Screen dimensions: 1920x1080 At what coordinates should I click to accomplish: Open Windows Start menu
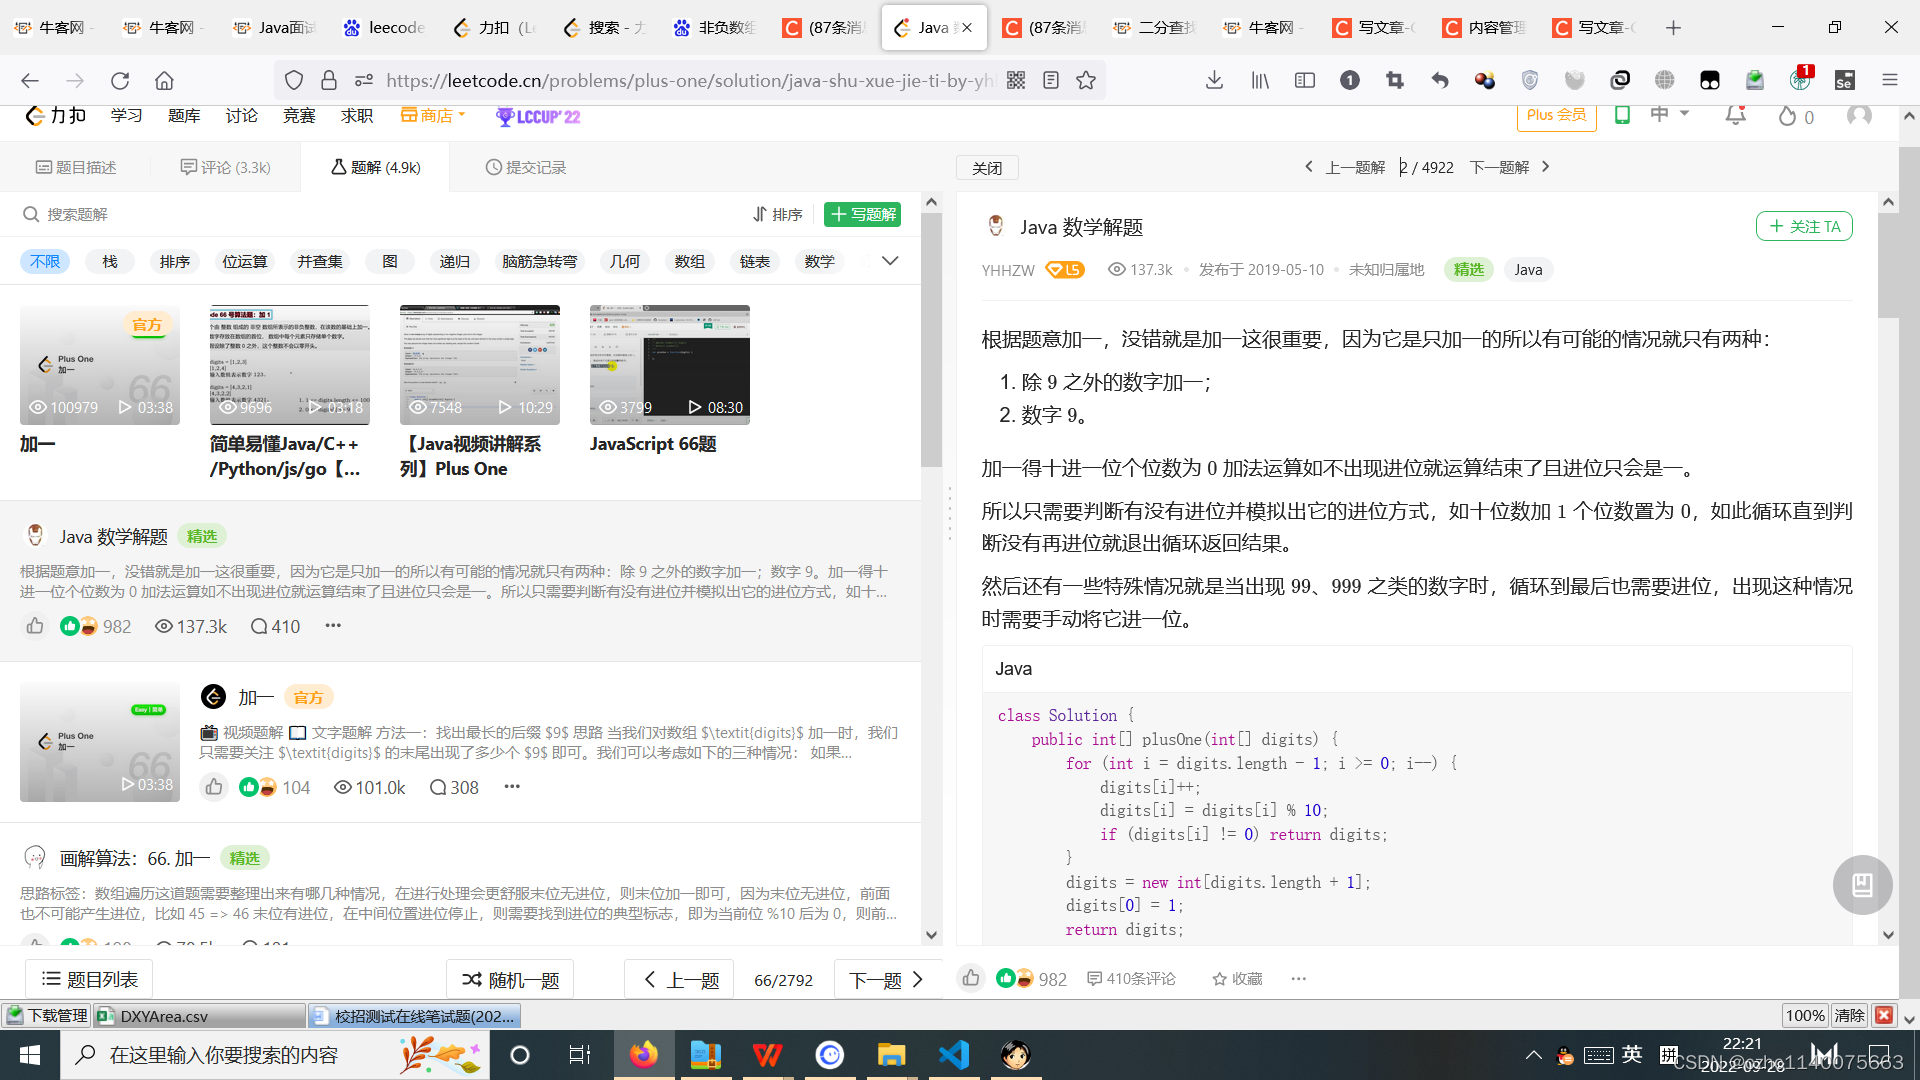30,1055
